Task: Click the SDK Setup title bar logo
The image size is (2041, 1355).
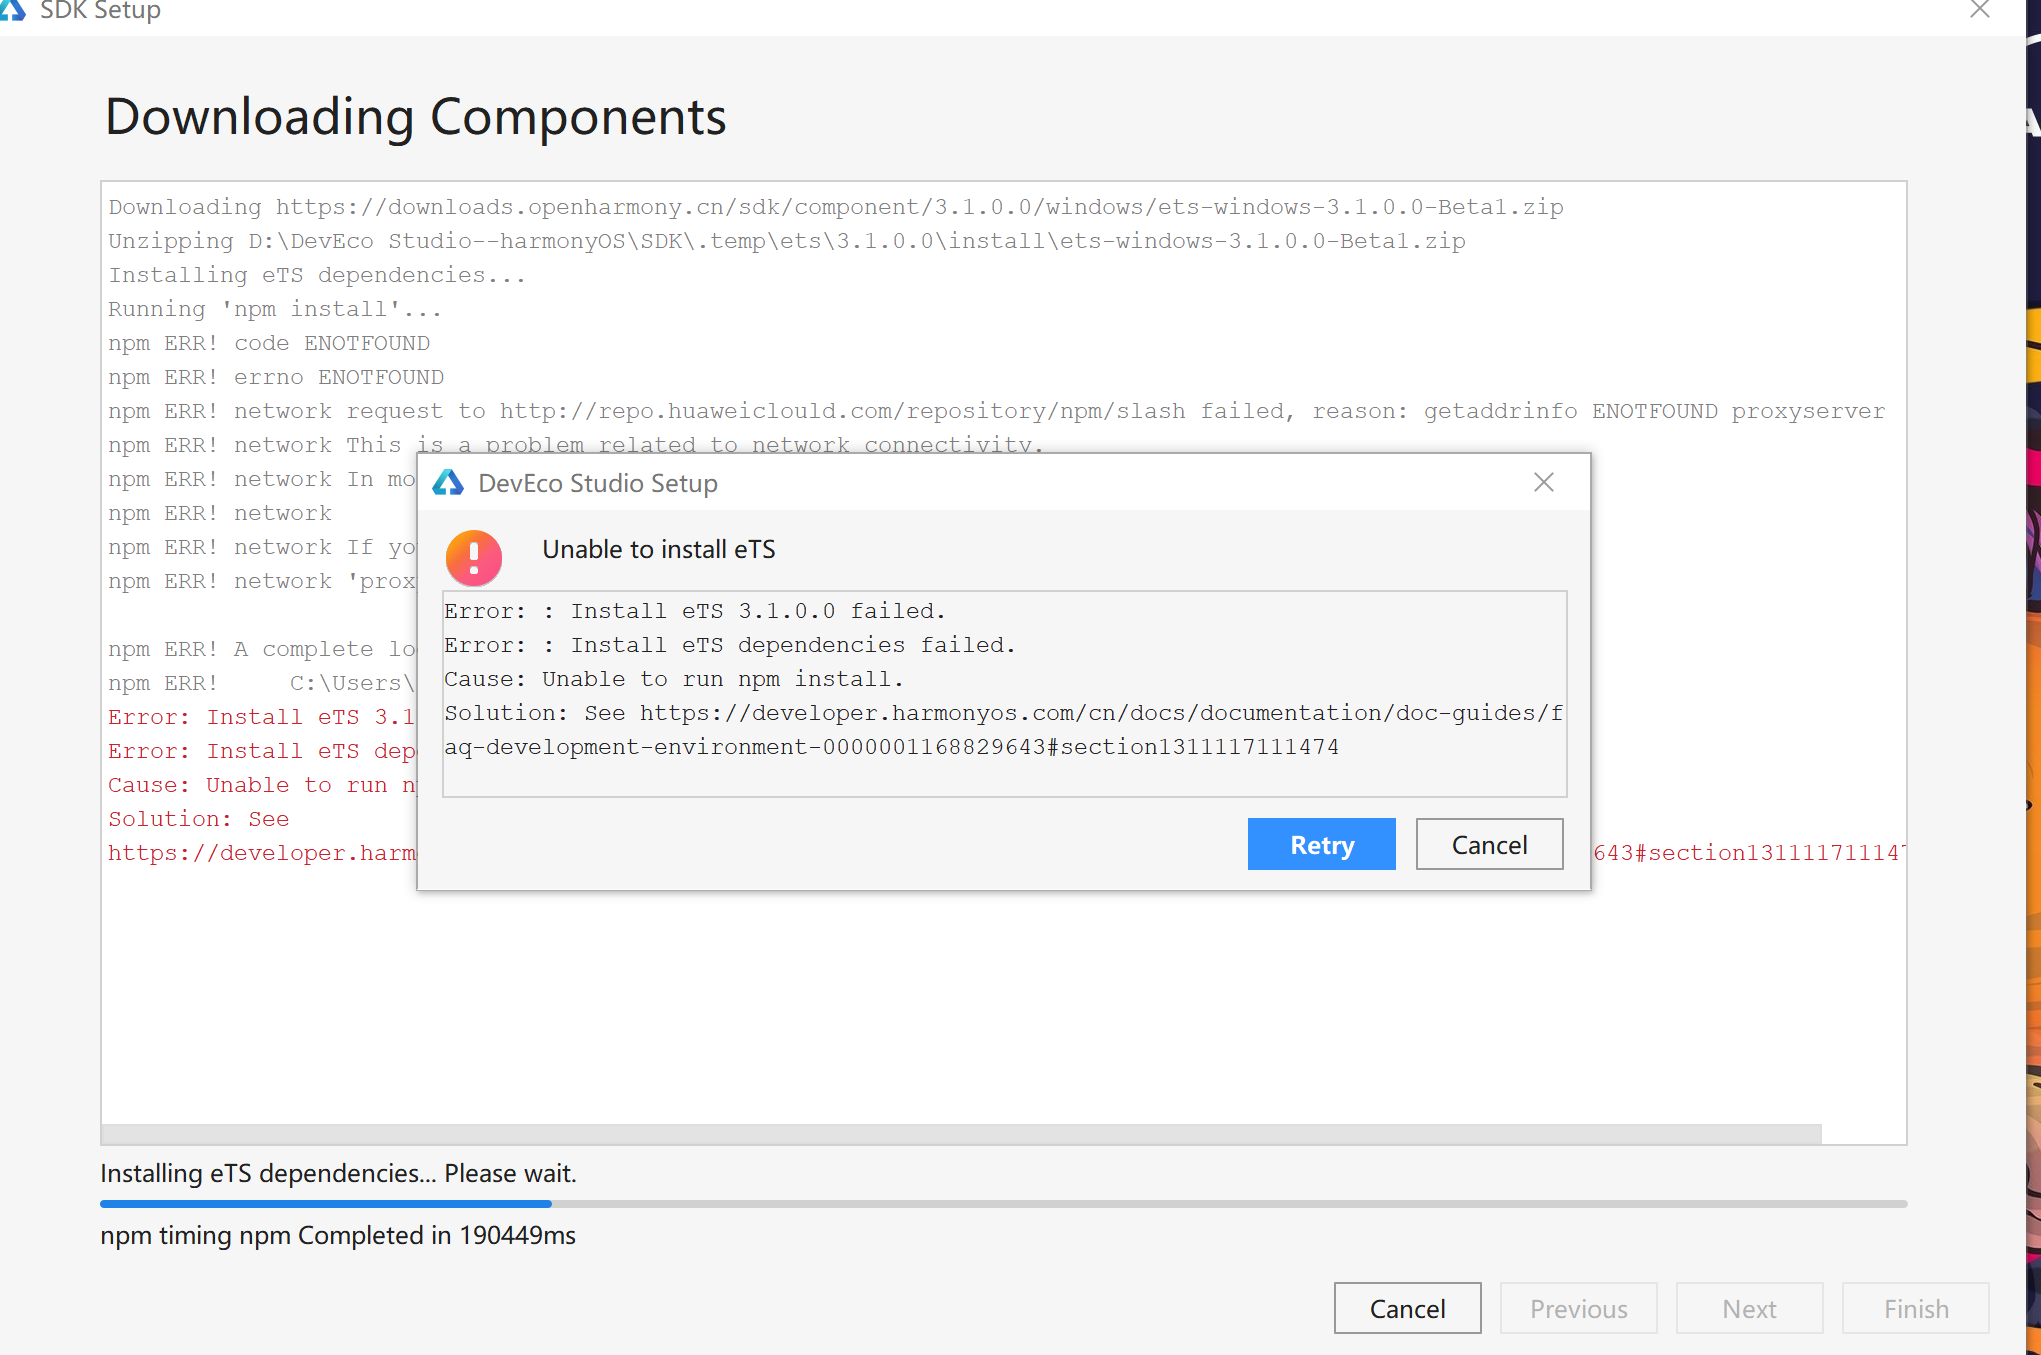Action: coord(12,9)
